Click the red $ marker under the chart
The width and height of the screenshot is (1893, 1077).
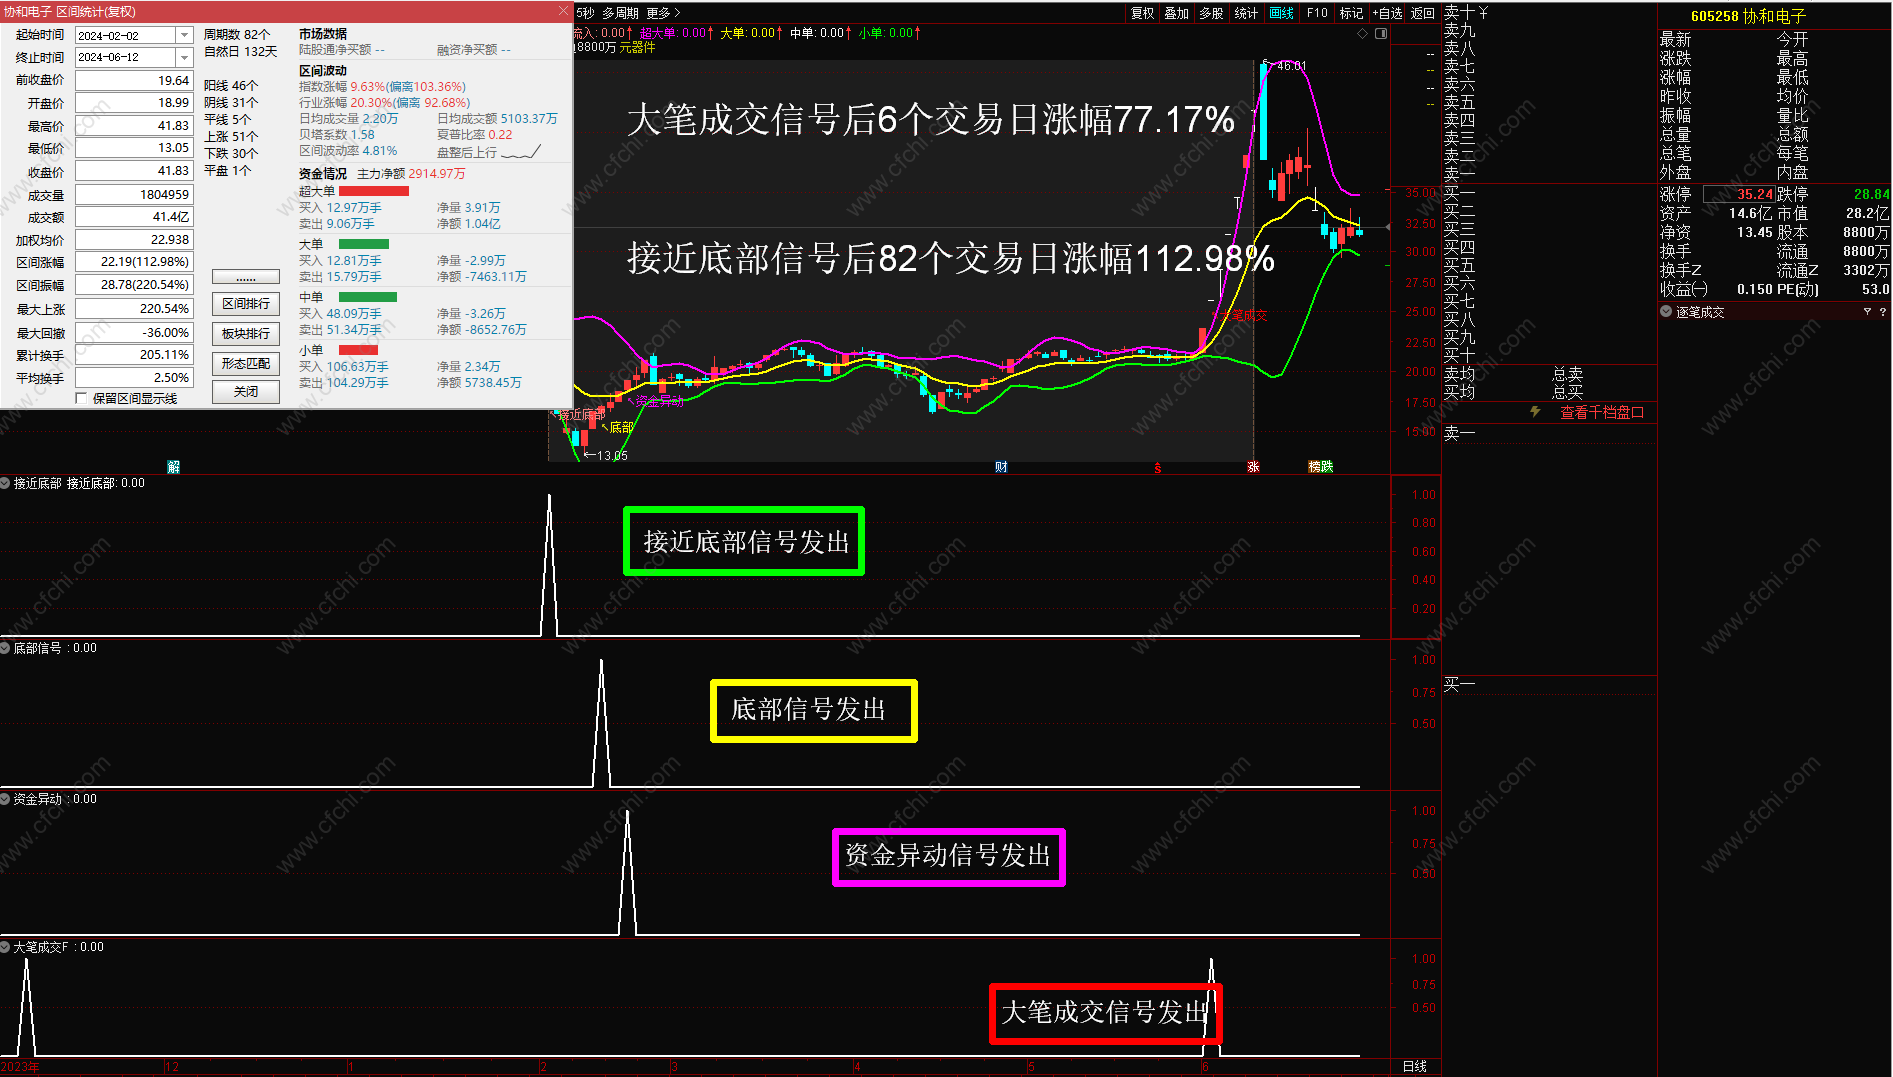(1158, 468)
